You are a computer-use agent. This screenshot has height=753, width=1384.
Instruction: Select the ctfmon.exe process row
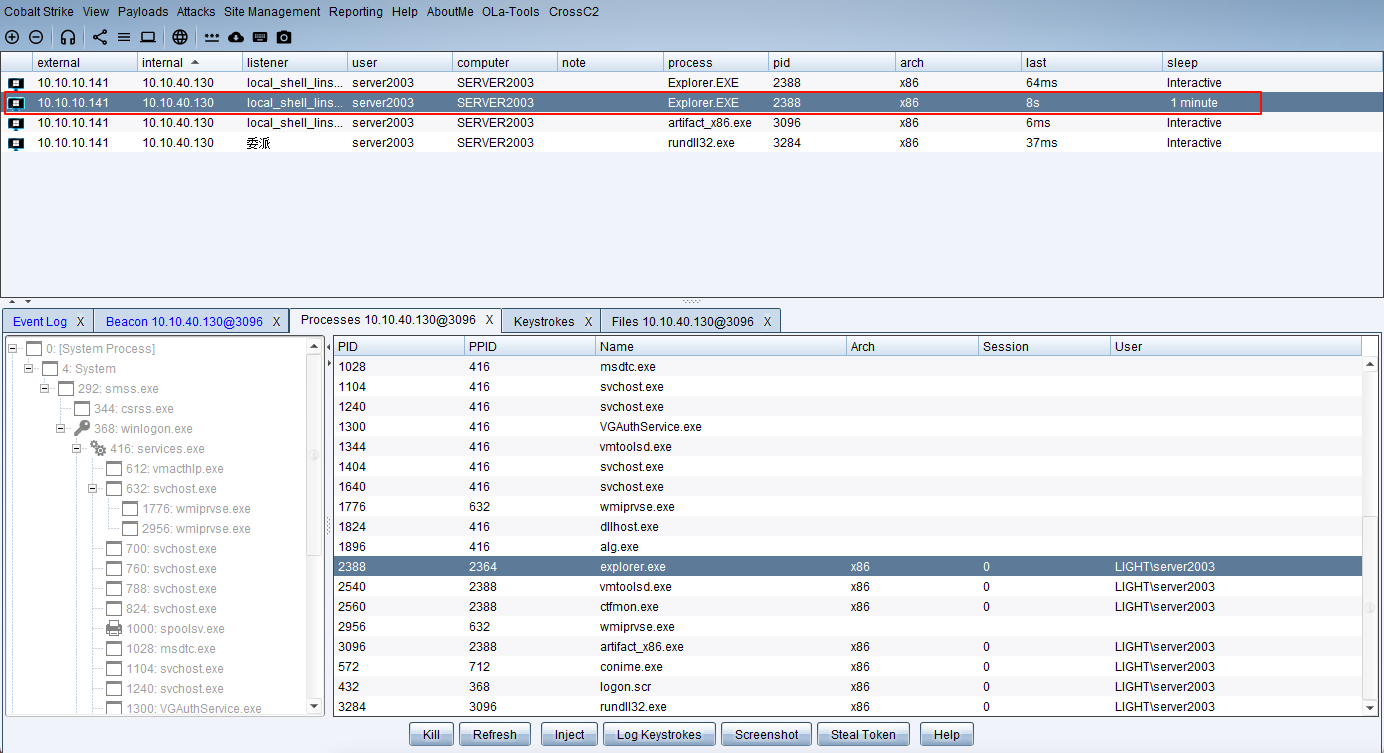click(x=848, y=607)
